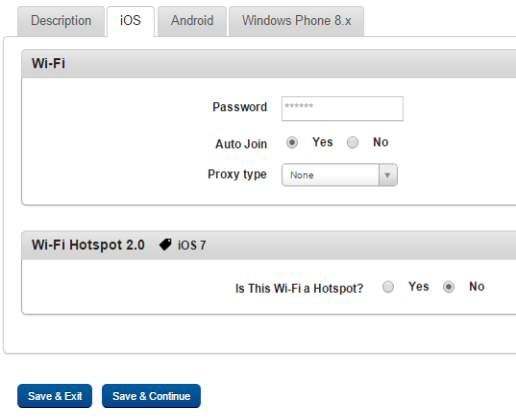Open the Proxy type dropdown arrow
Screen dimensions: 516x420
point(387,175)
